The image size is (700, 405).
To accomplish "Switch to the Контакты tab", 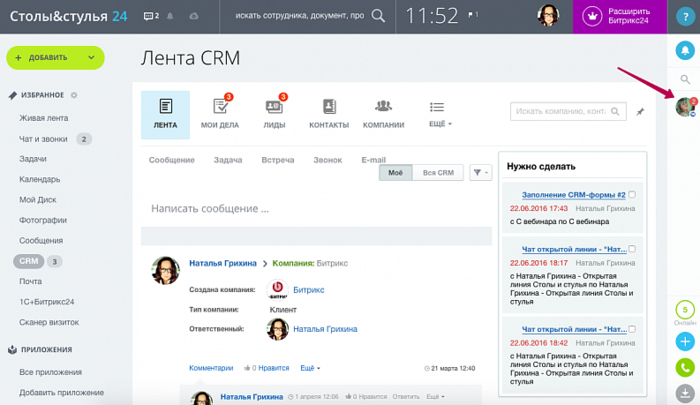I will (329, 115).
